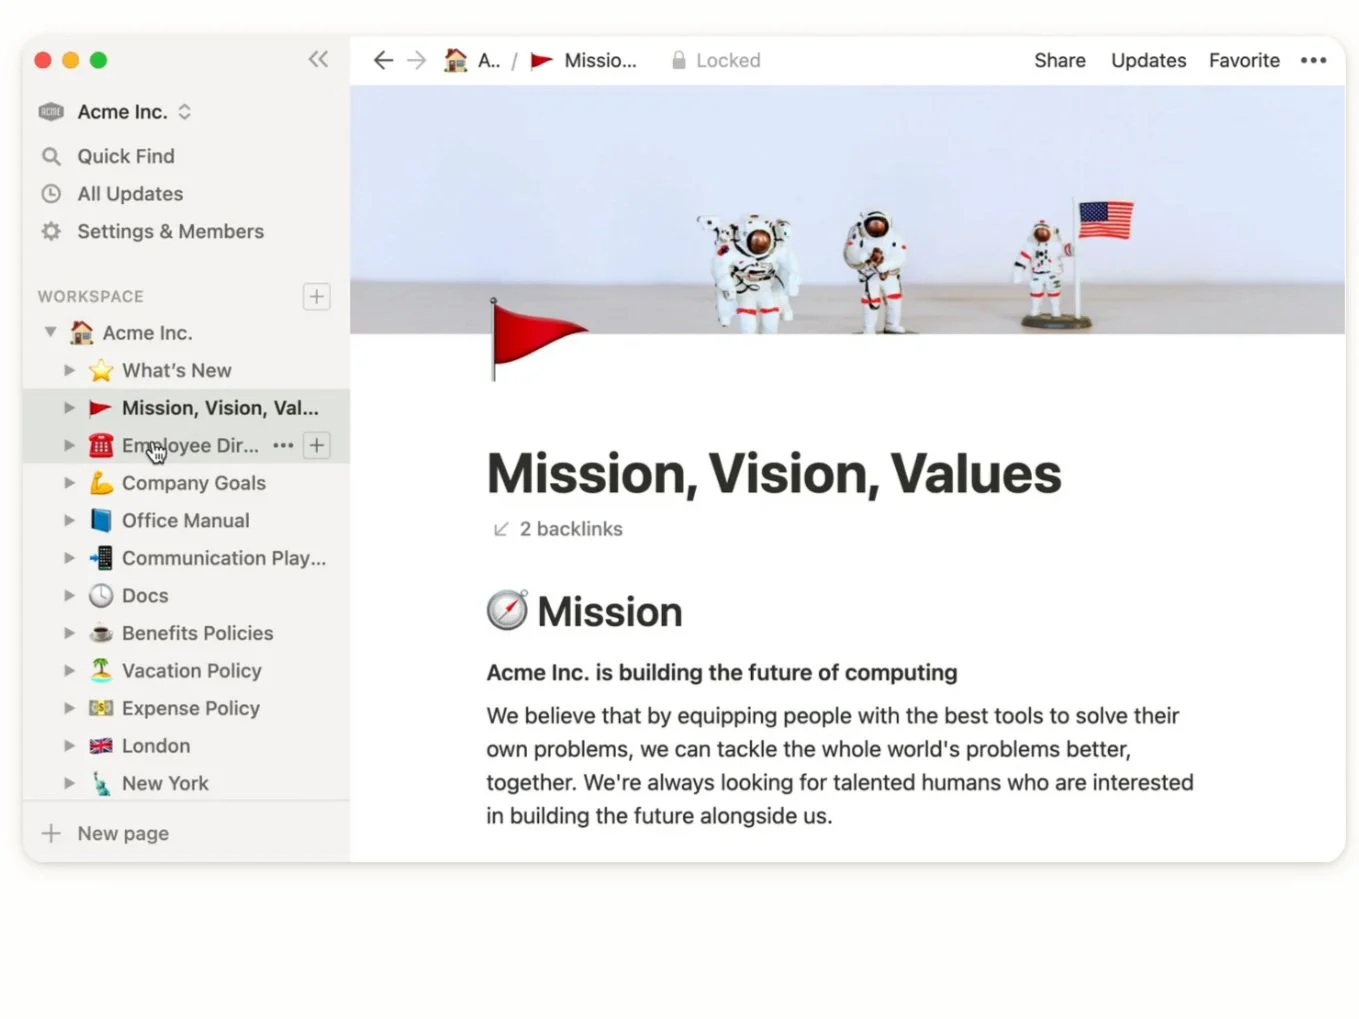Click Favorite in the top bar

(x=1244, y=60)
